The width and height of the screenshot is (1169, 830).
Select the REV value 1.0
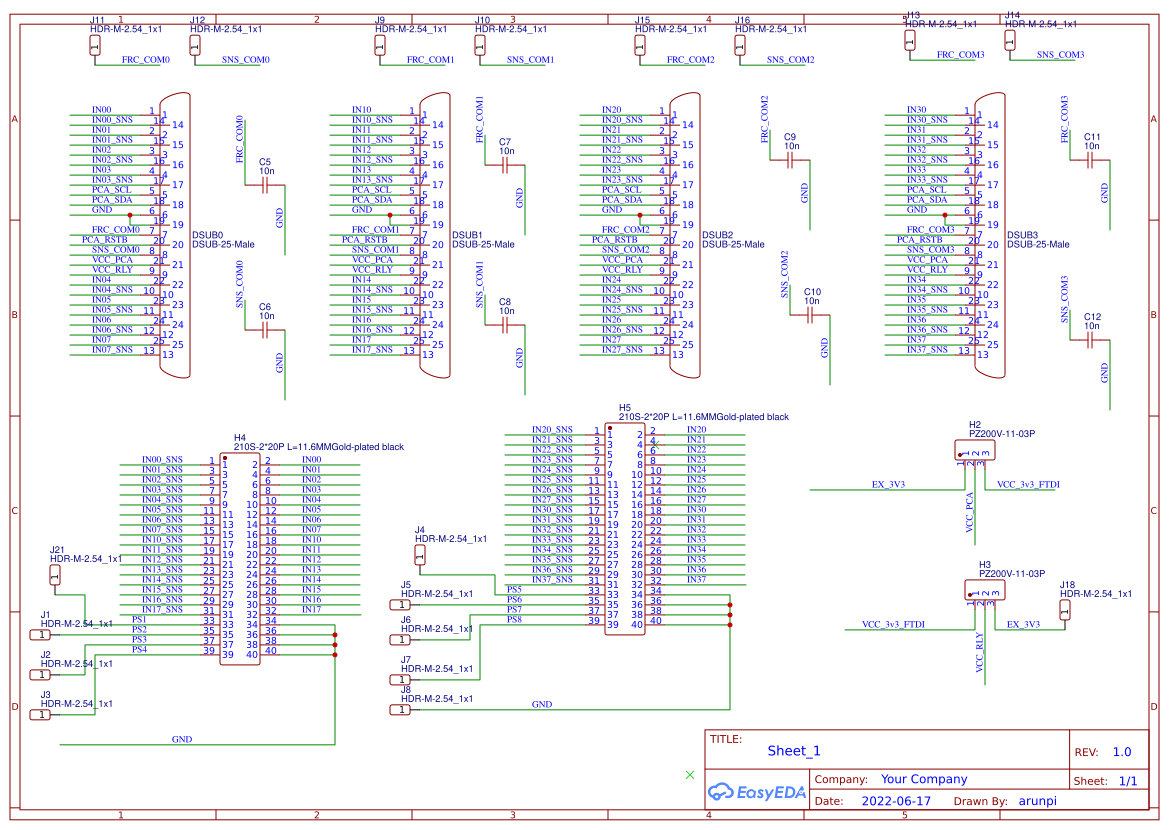1122,752
